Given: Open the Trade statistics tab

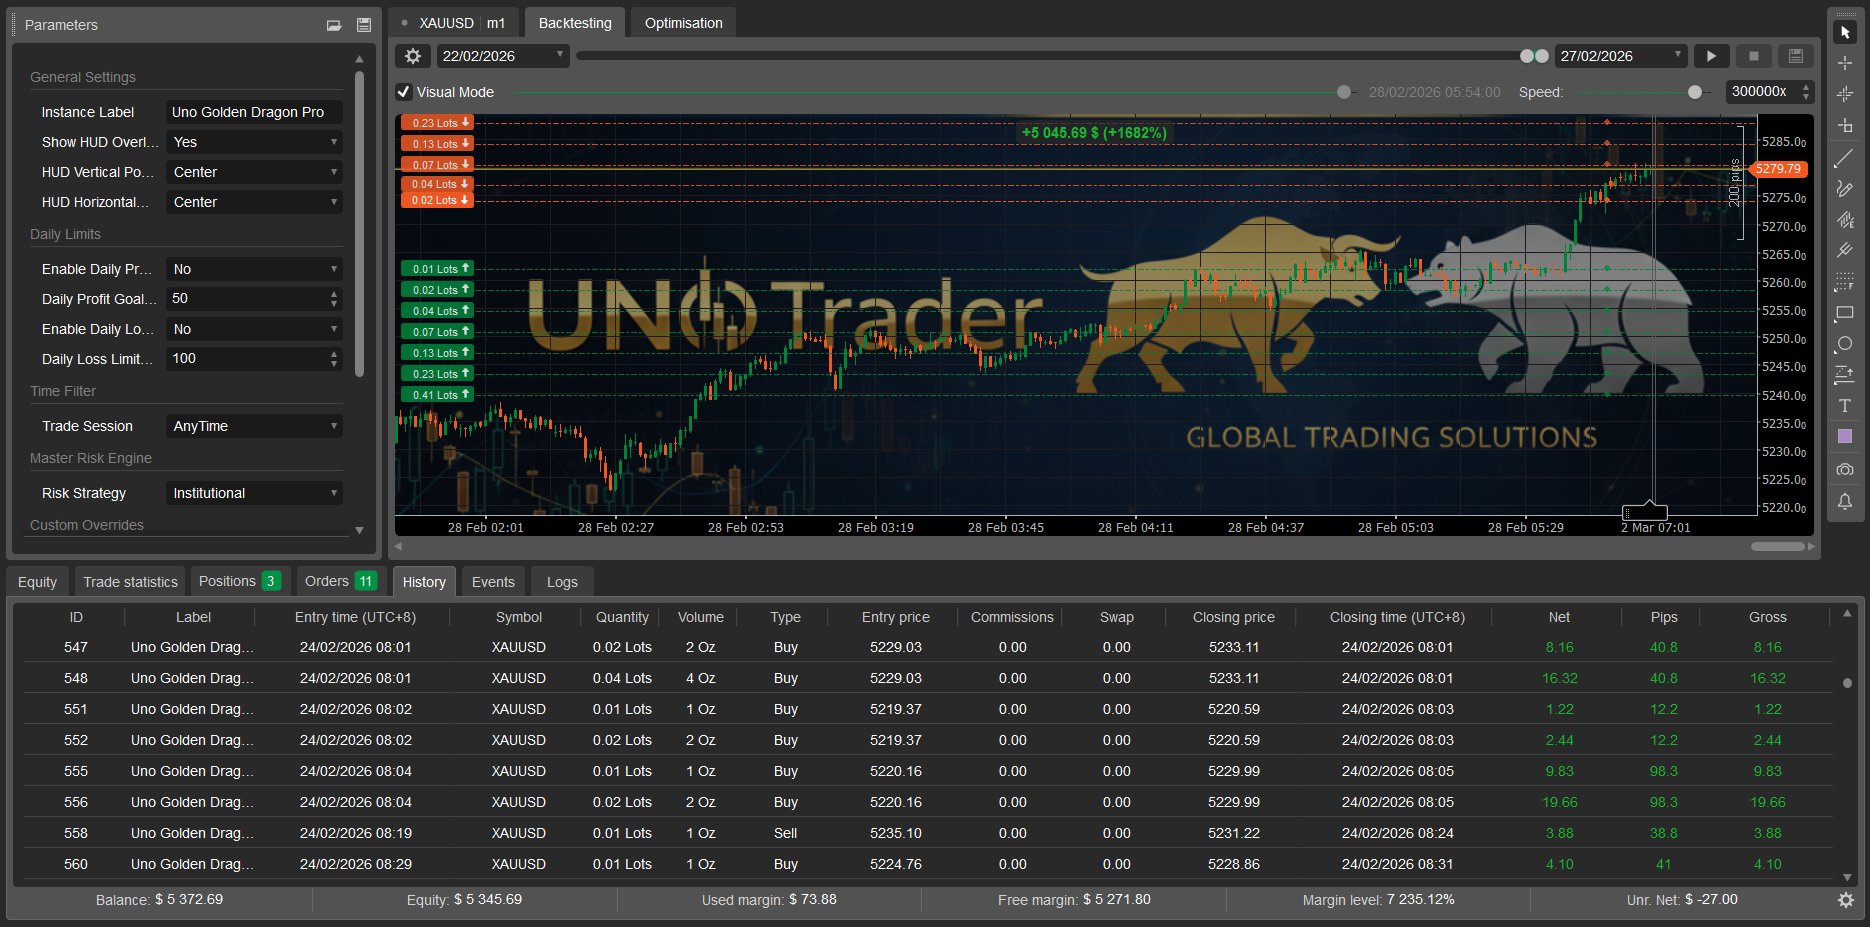Looking at the screenshot, I should (x=130, y=582).
